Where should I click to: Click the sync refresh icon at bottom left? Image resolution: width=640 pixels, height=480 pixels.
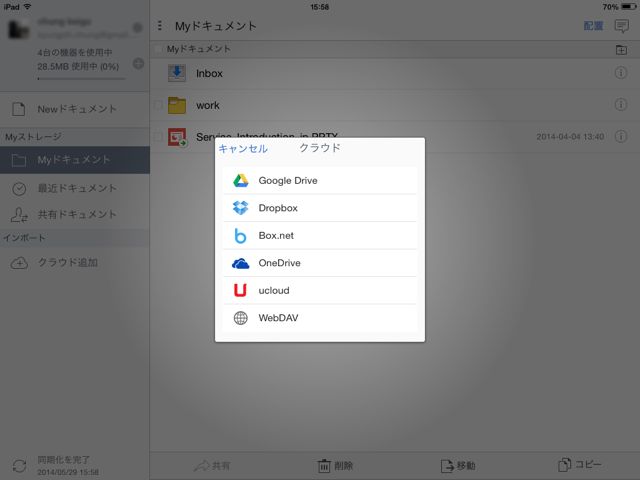tap(20, 466)
